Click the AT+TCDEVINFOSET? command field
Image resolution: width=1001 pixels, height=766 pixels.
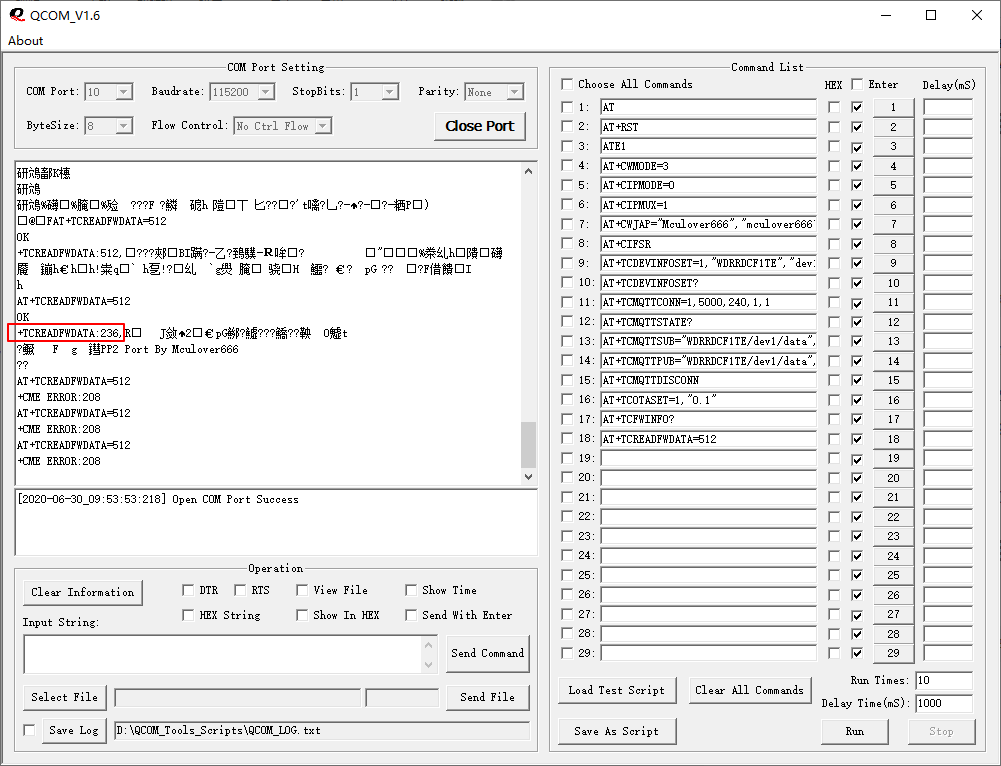pyautogui.click(x=708, y=283)
